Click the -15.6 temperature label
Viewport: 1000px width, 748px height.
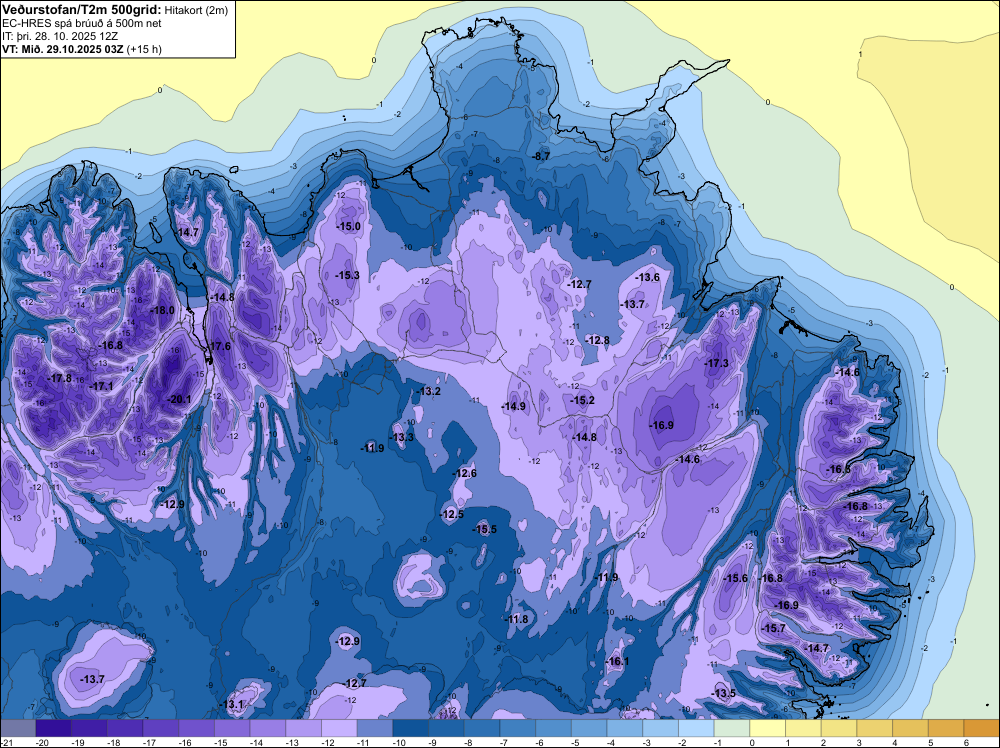point(735,578)
